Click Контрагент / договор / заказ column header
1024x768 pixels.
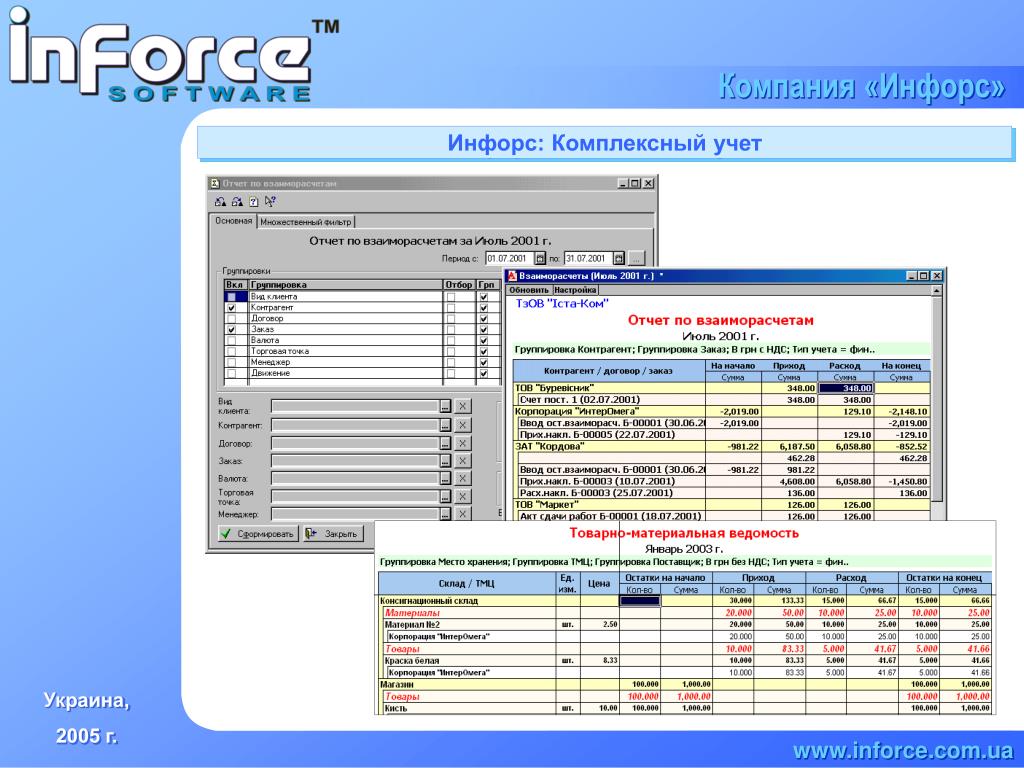[609, 371]
